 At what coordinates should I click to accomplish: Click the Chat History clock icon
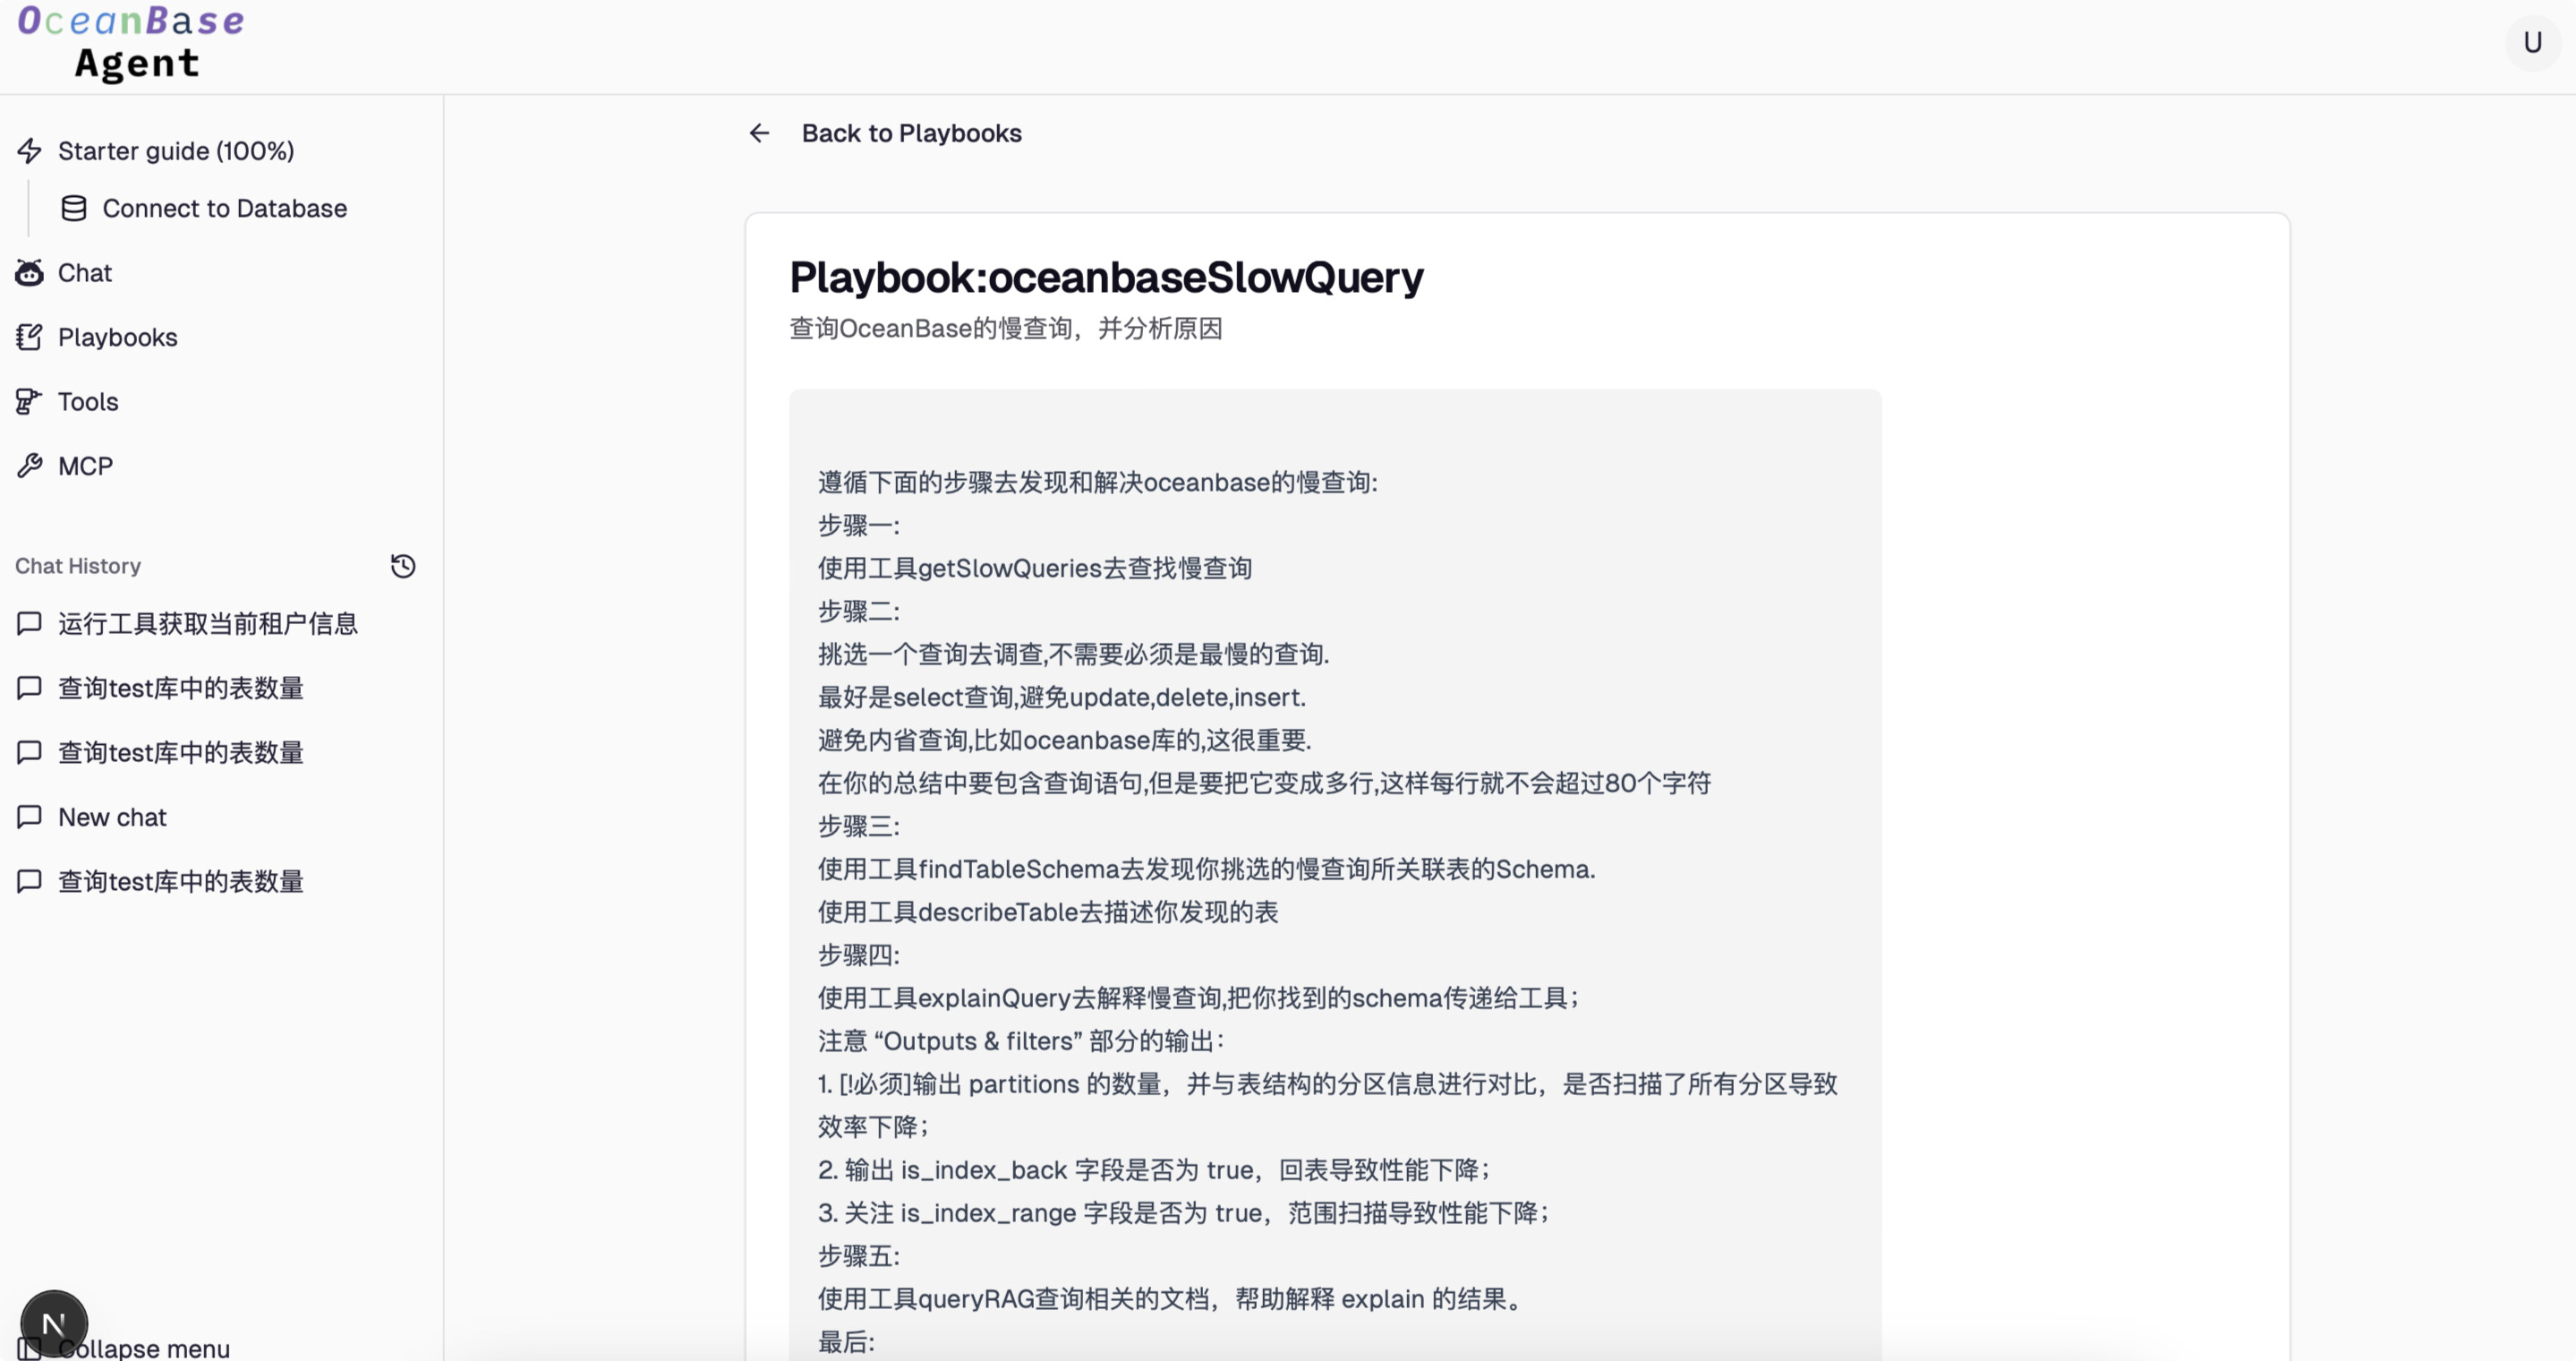403,566
